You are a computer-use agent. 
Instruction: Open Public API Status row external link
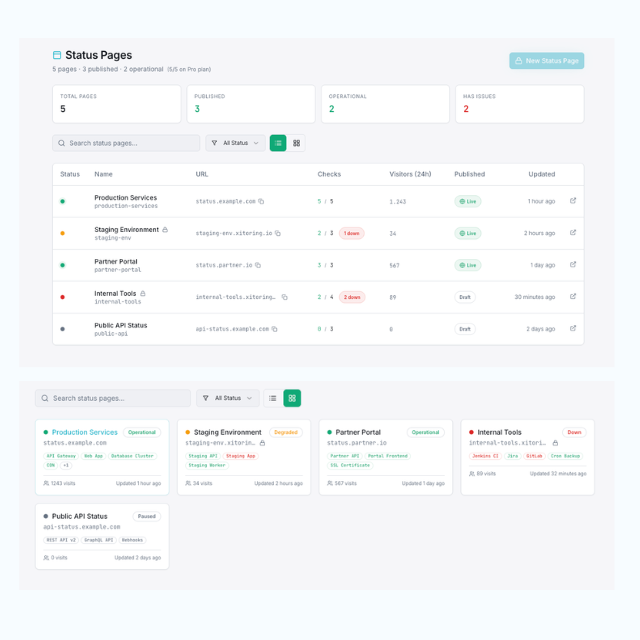click(x=573, y=328)
